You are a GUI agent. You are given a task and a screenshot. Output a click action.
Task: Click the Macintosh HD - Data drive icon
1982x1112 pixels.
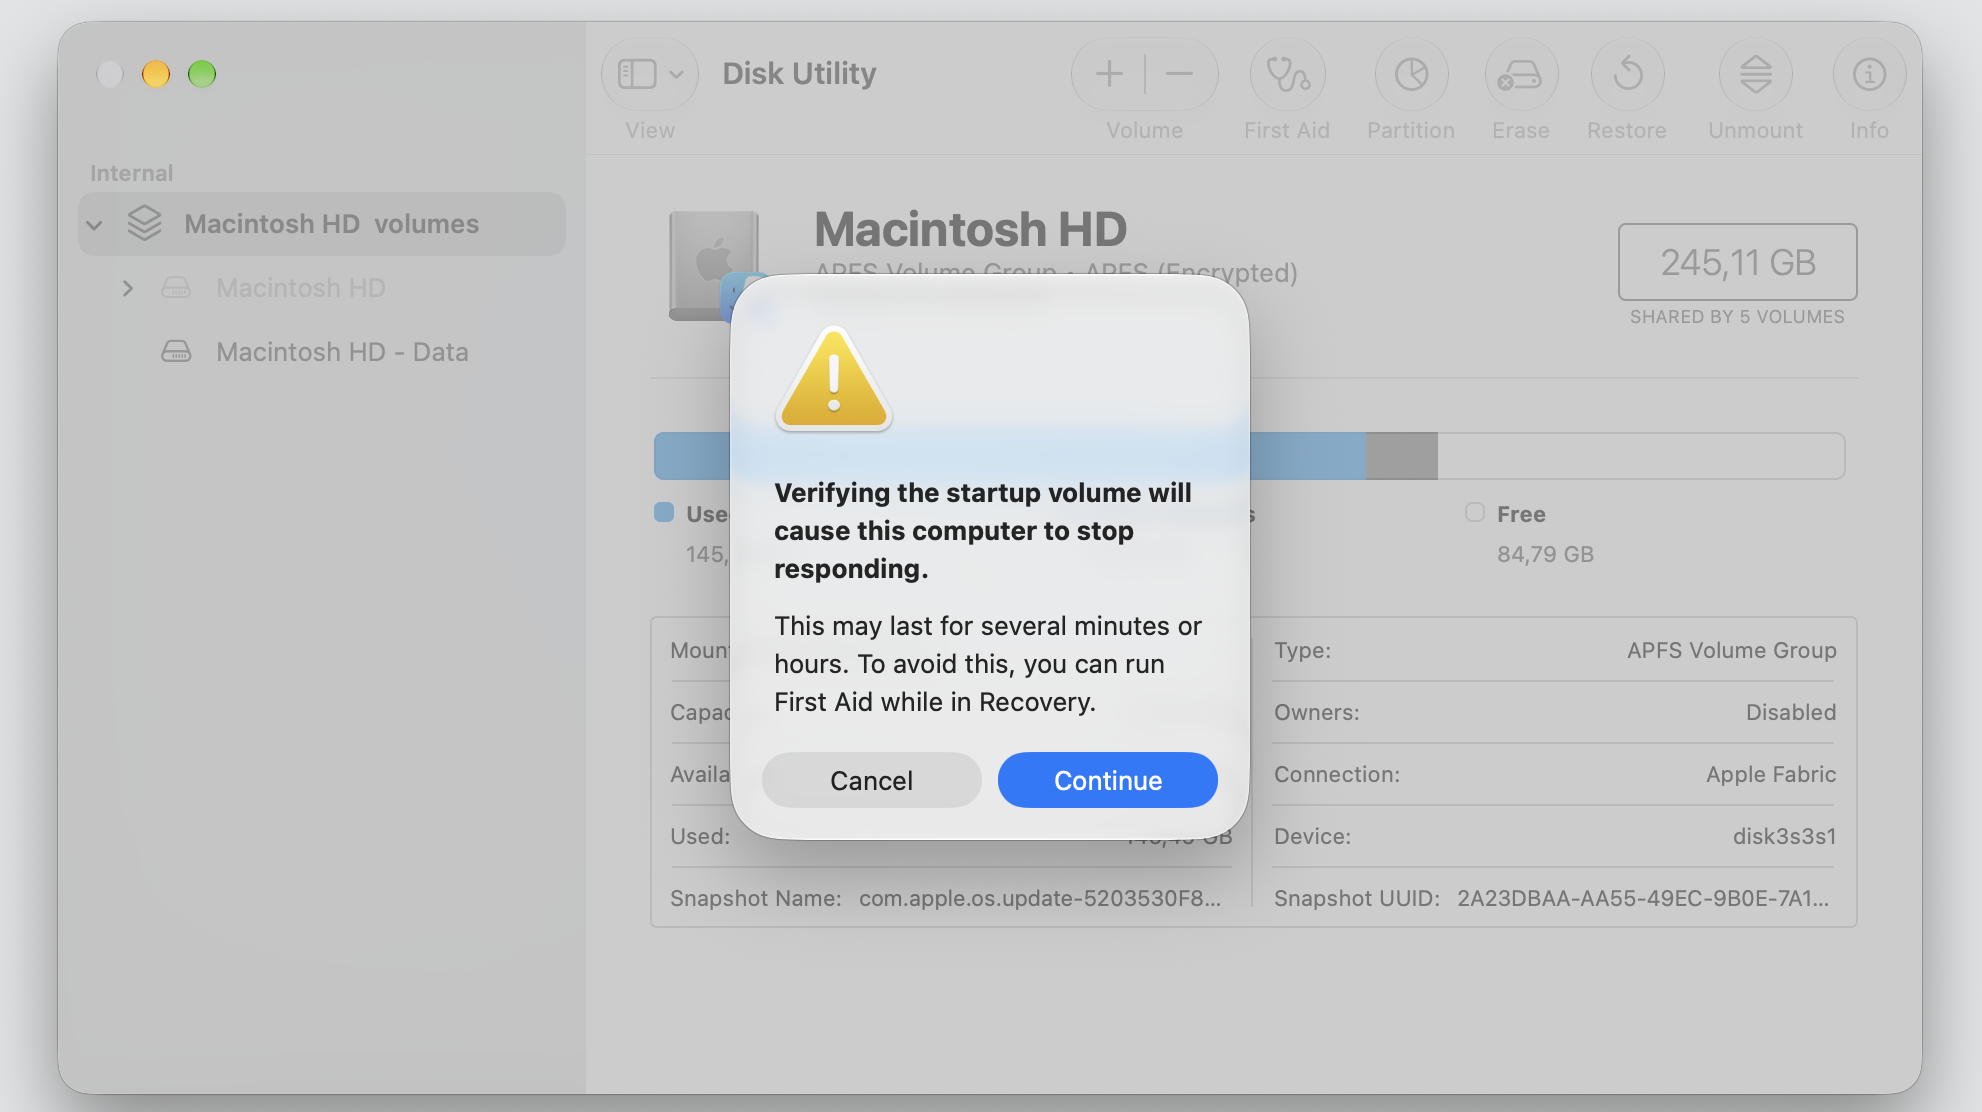(x=176, y=352)
